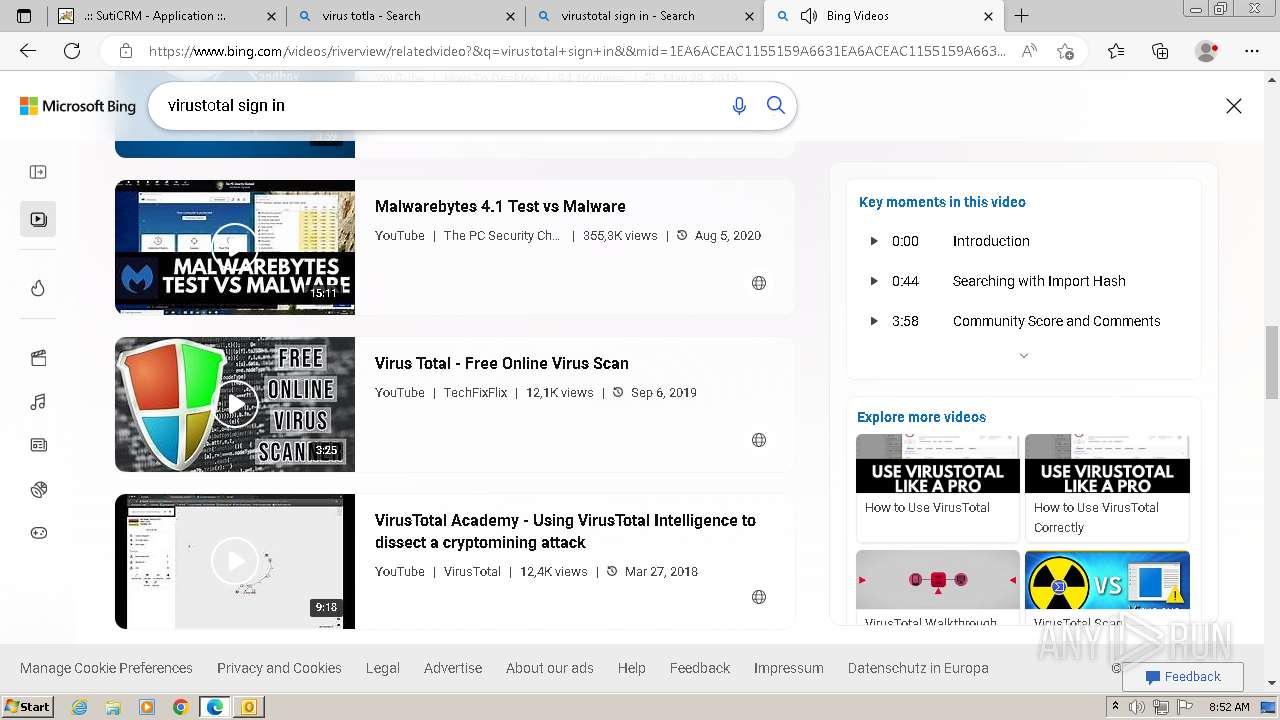This screenshot has width=1280, height=720.
Task: Expand more key moments chevron
Action: (x=1023, y=356)
